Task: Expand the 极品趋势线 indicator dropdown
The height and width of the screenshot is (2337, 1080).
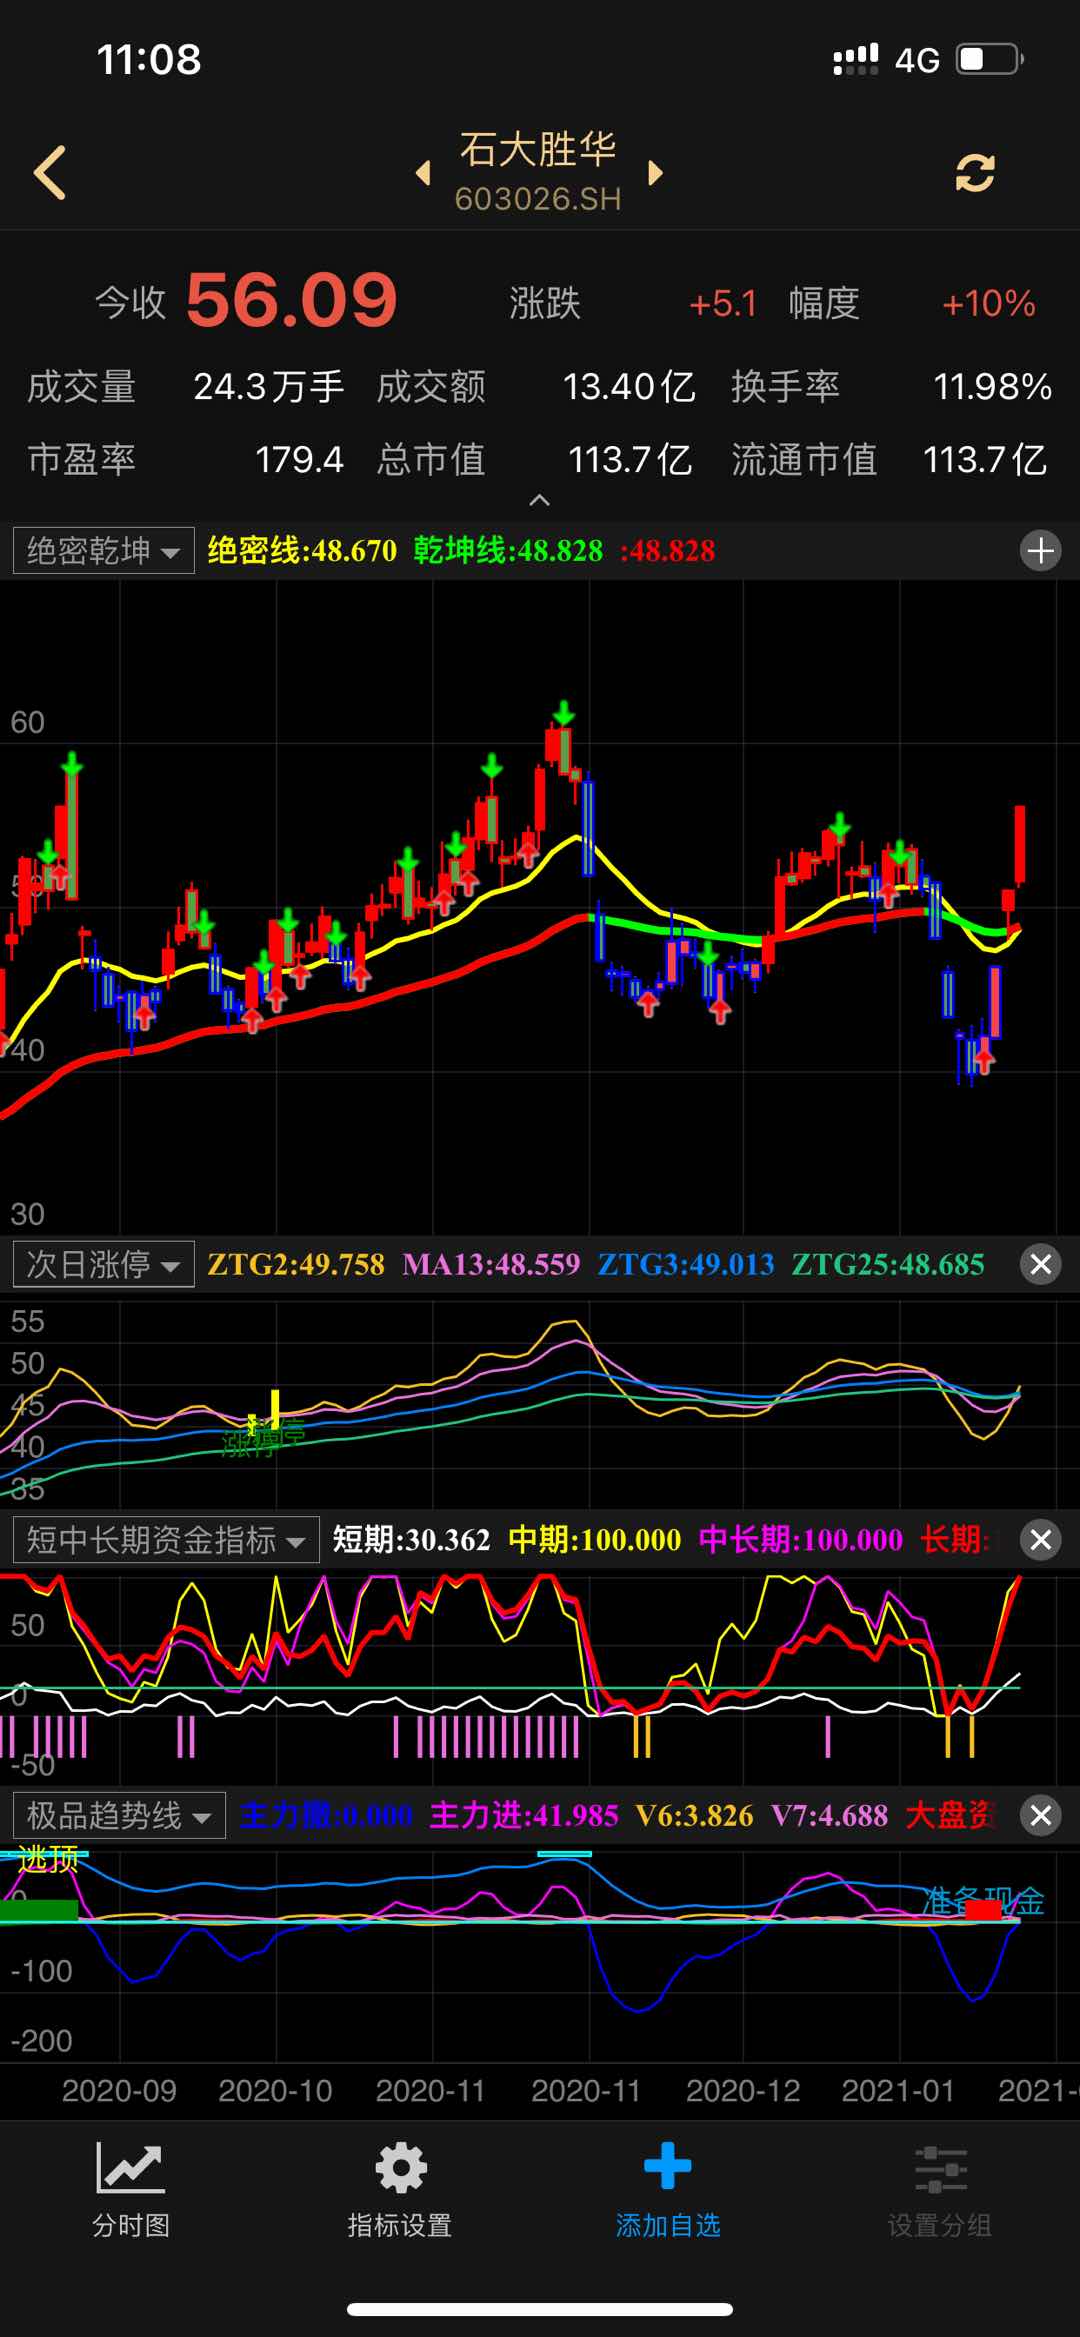Action: coord(119,1815)
